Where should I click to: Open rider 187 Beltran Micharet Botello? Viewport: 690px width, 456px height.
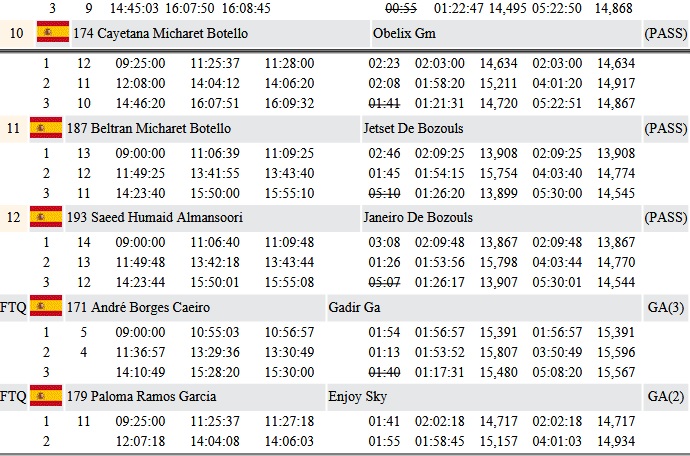149,129
